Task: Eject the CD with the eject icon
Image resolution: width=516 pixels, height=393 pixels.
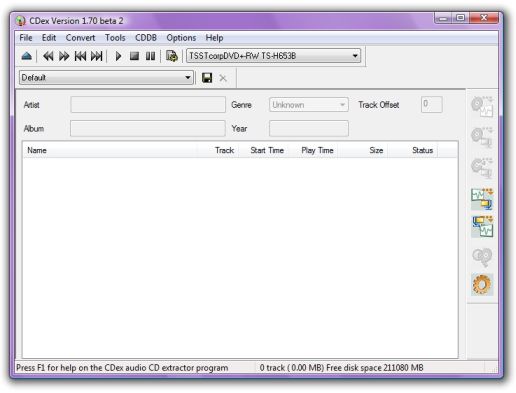Action: pyautogui.click(x=27, y=56)
